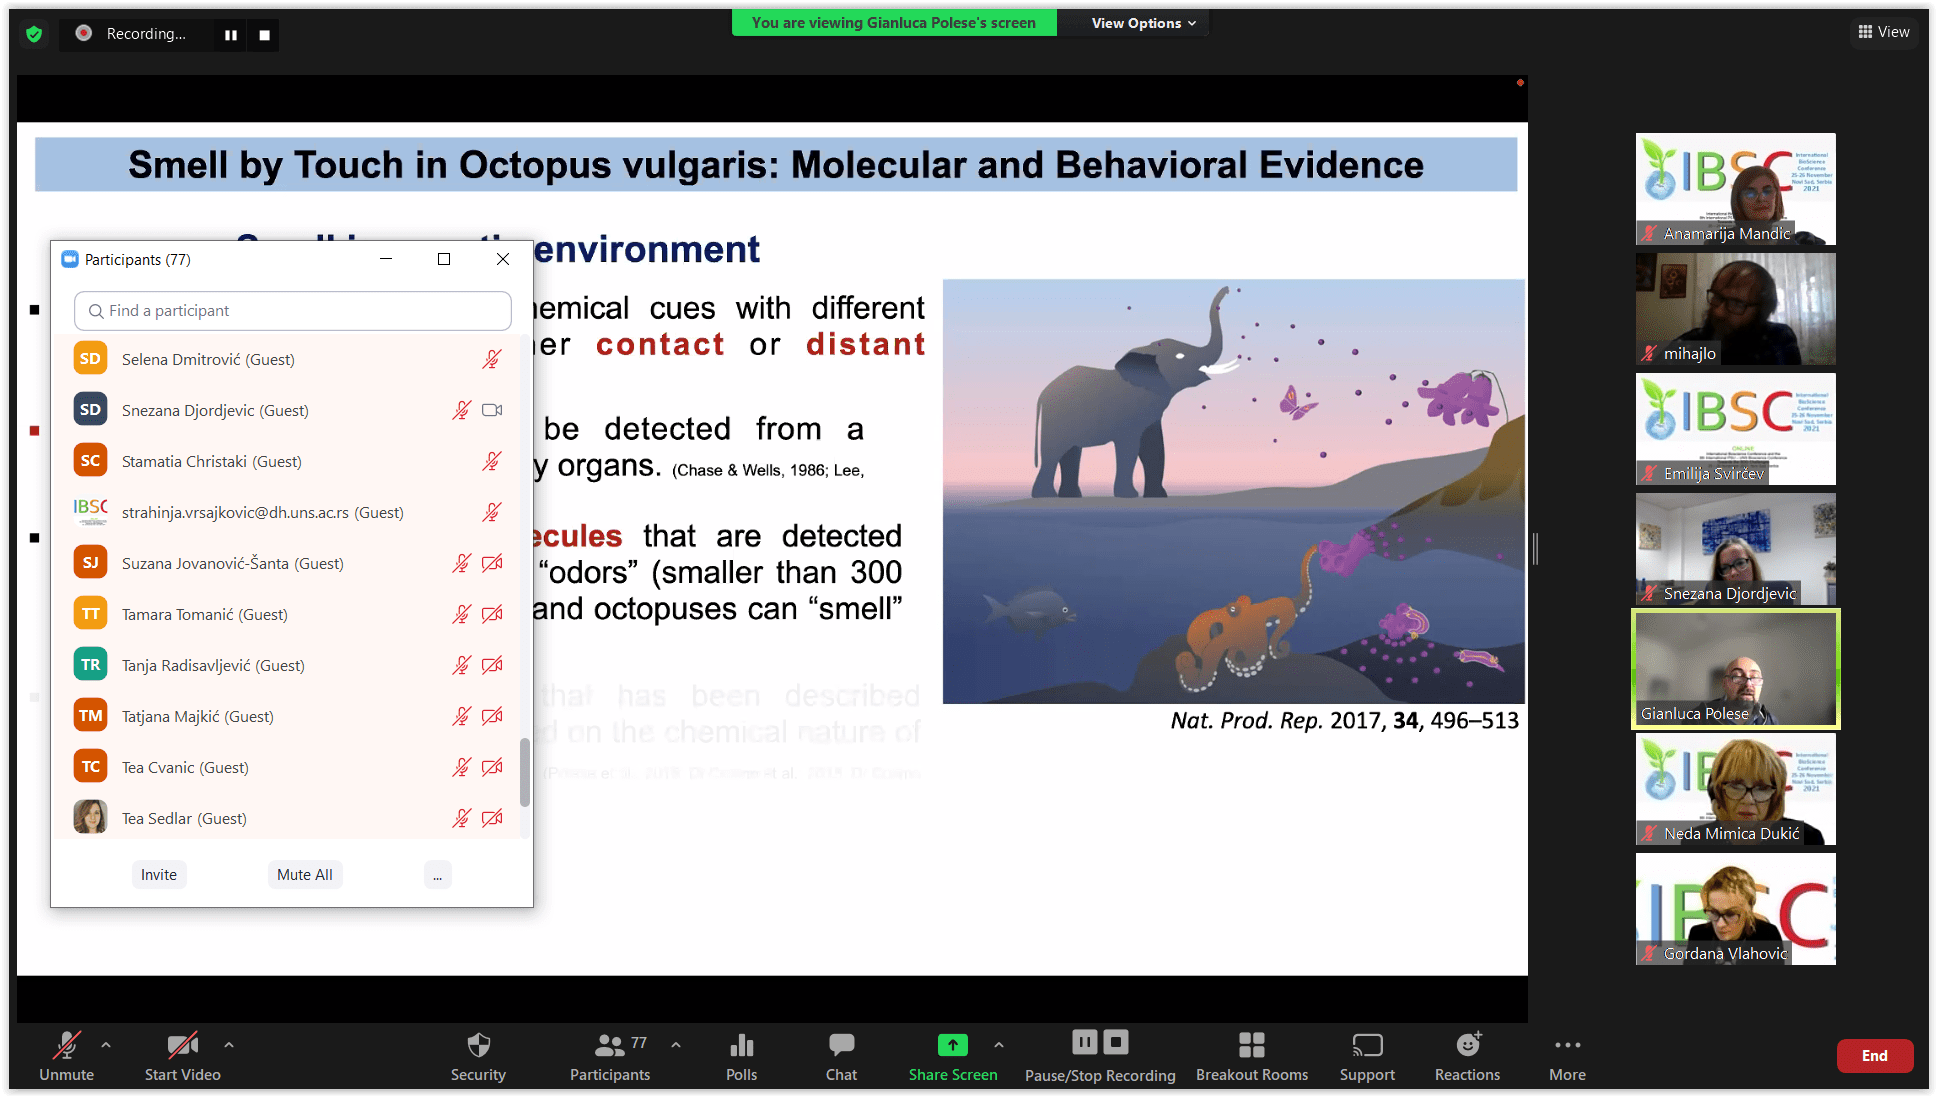
Task: Click the divider handle beside video gallery
Action: pos(1535,548)
